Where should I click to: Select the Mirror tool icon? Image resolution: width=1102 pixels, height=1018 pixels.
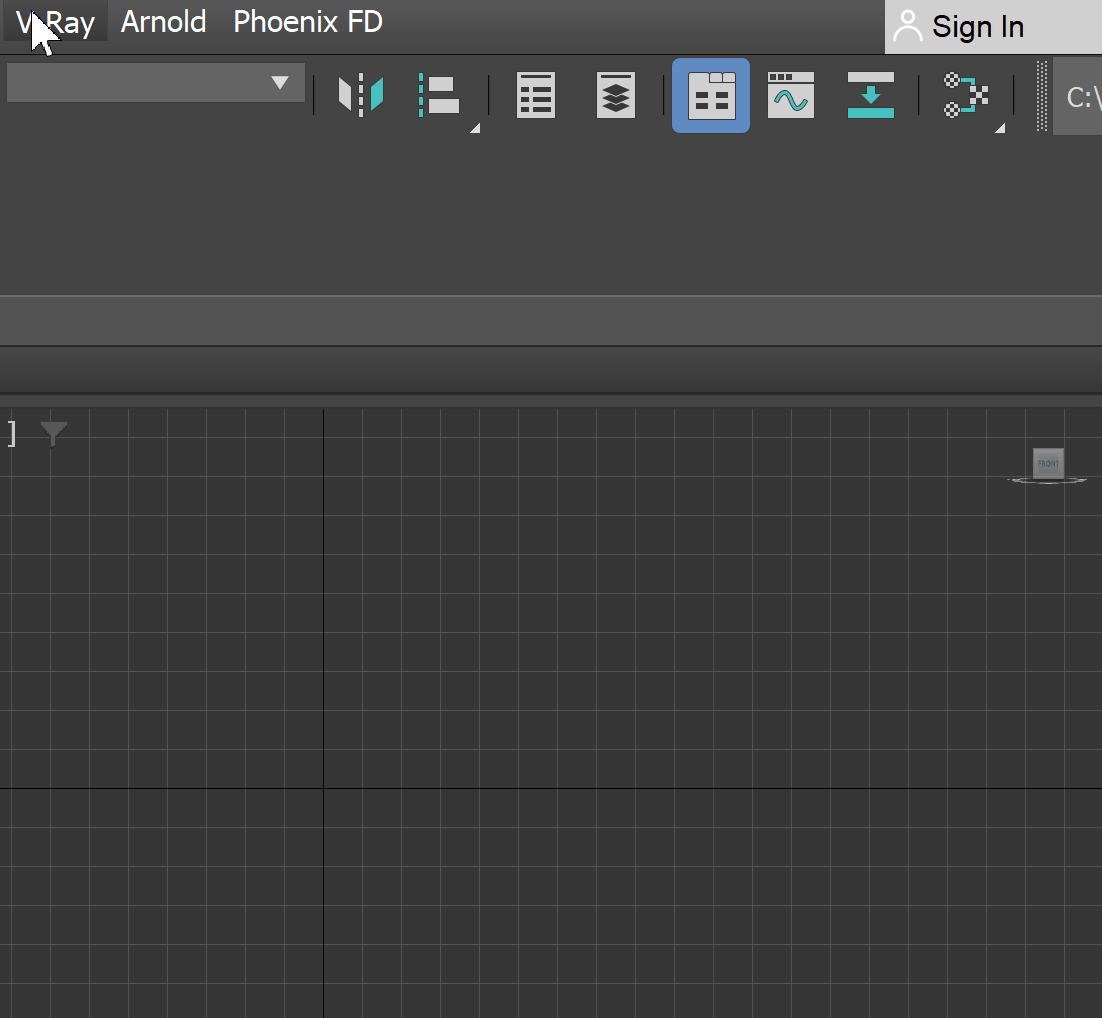[361, 95]
